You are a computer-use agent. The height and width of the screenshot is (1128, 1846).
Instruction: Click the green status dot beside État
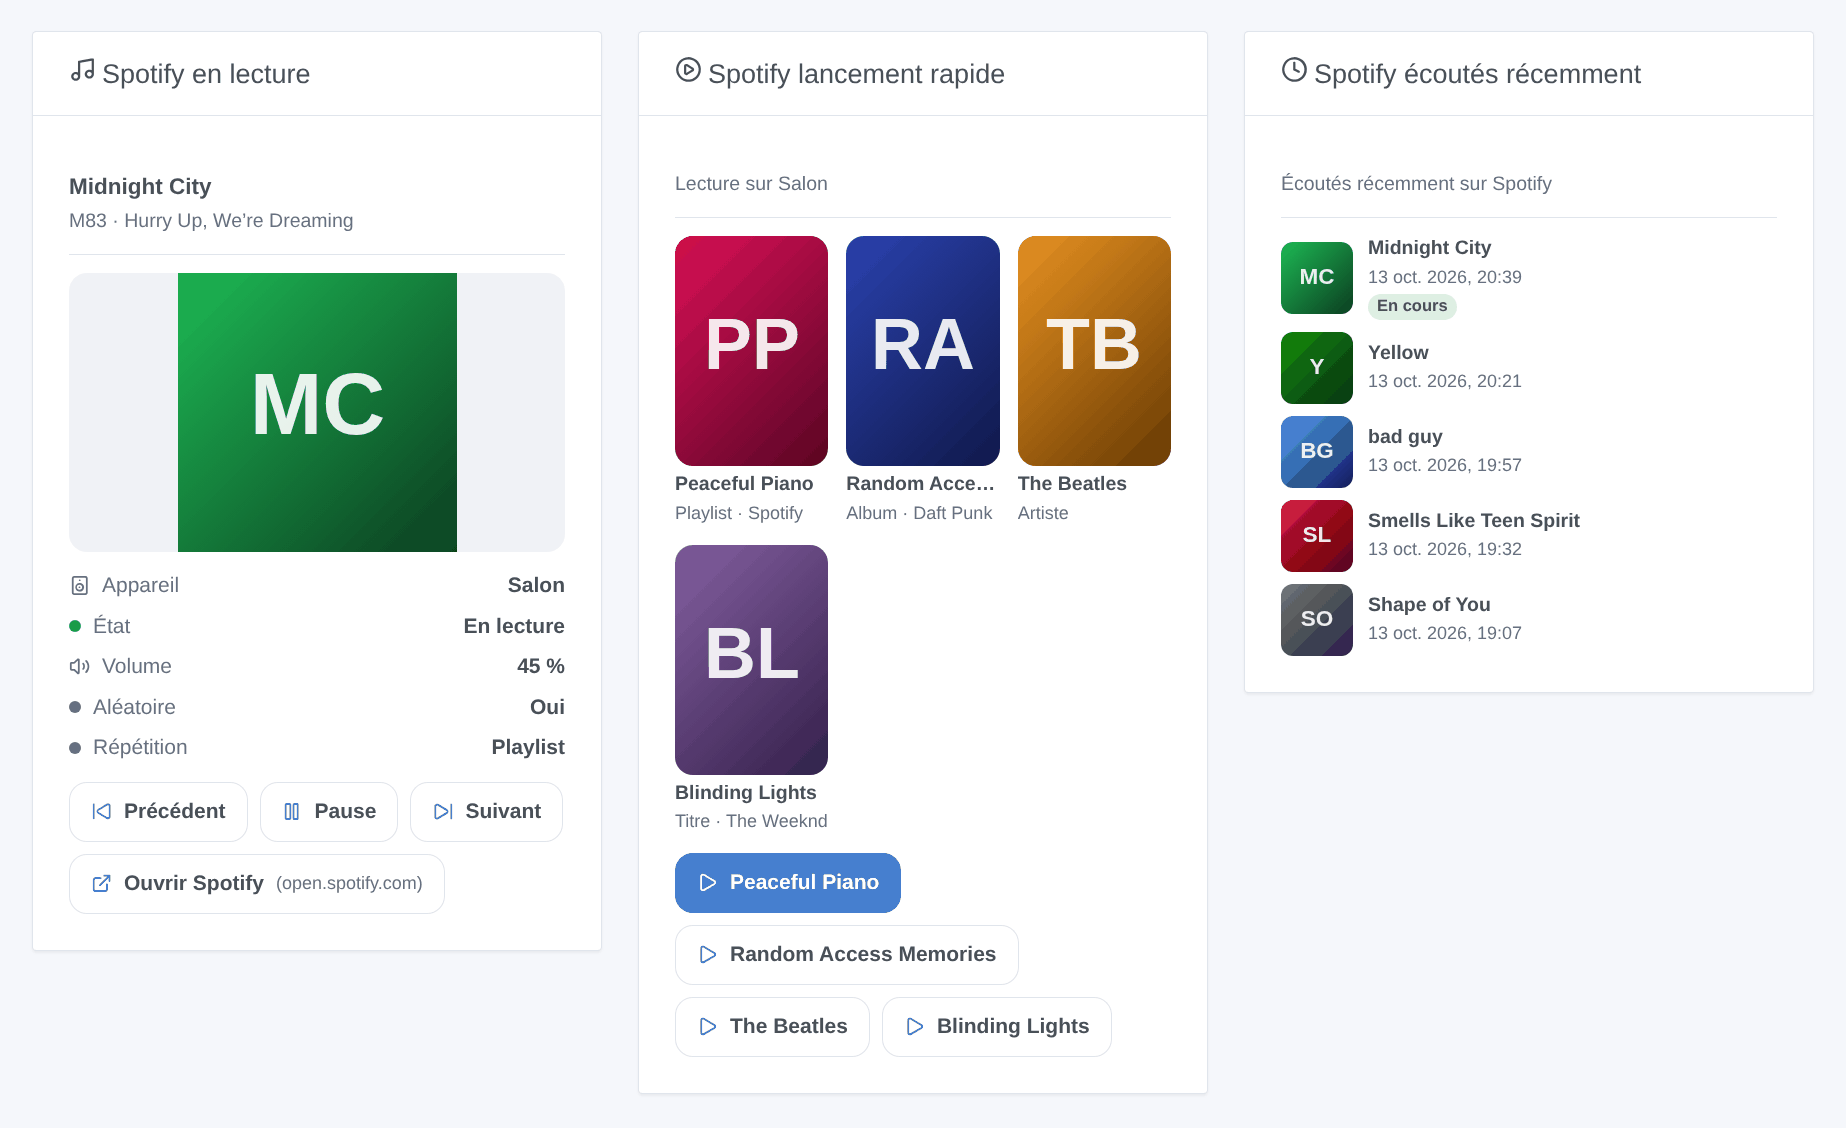75,626
